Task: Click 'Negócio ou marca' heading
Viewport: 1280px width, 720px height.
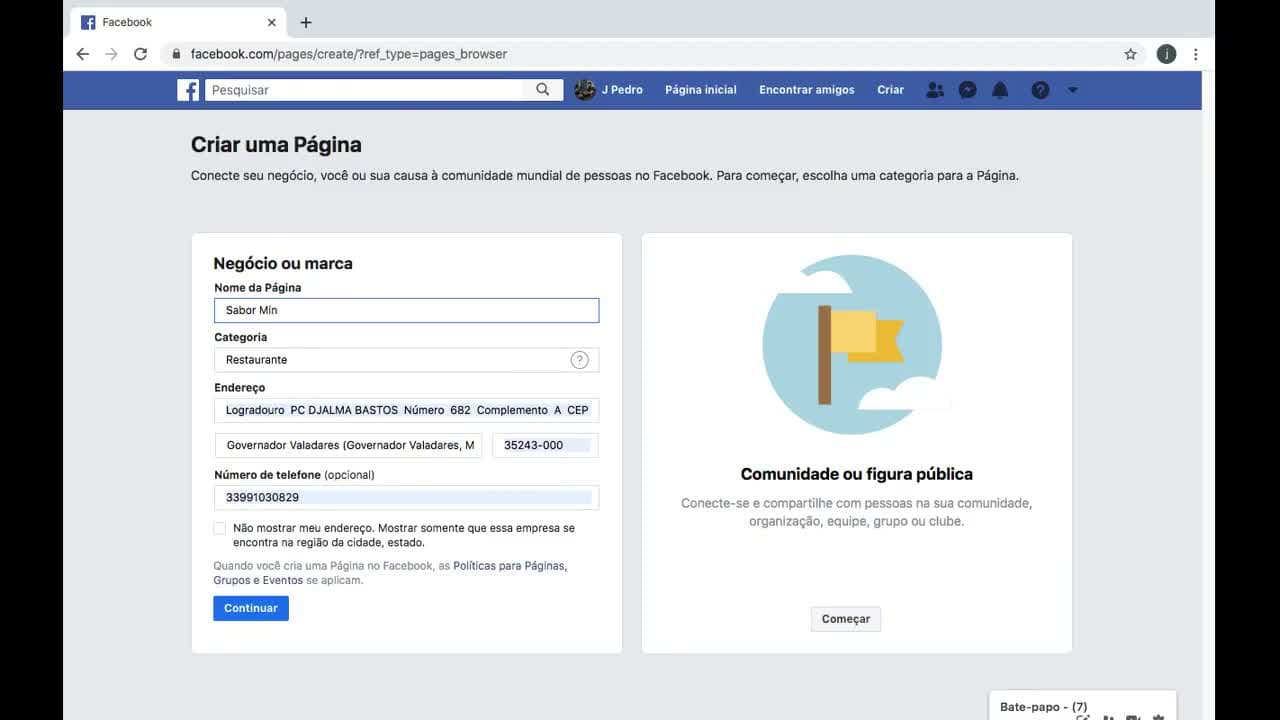Action: pyautogui.click(x=283, y=264)
